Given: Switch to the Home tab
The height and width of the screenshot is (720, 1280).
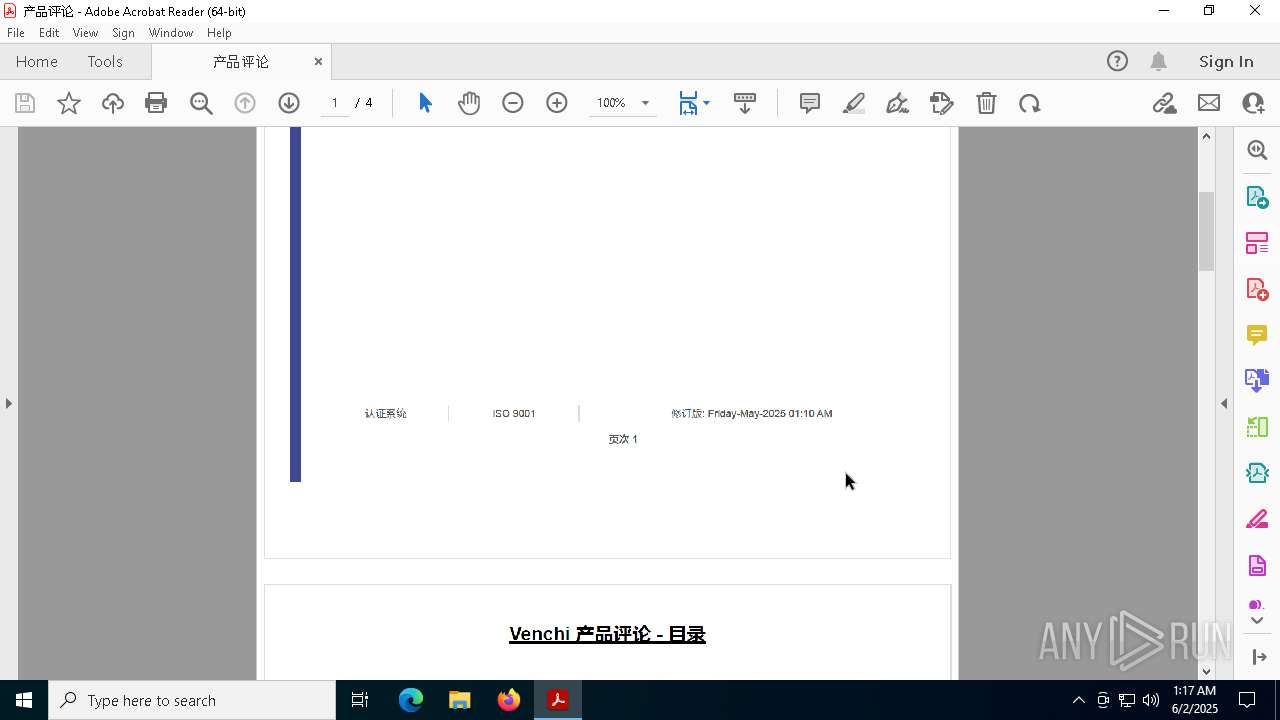Looking at the screenshot, I should coord(37,61).
